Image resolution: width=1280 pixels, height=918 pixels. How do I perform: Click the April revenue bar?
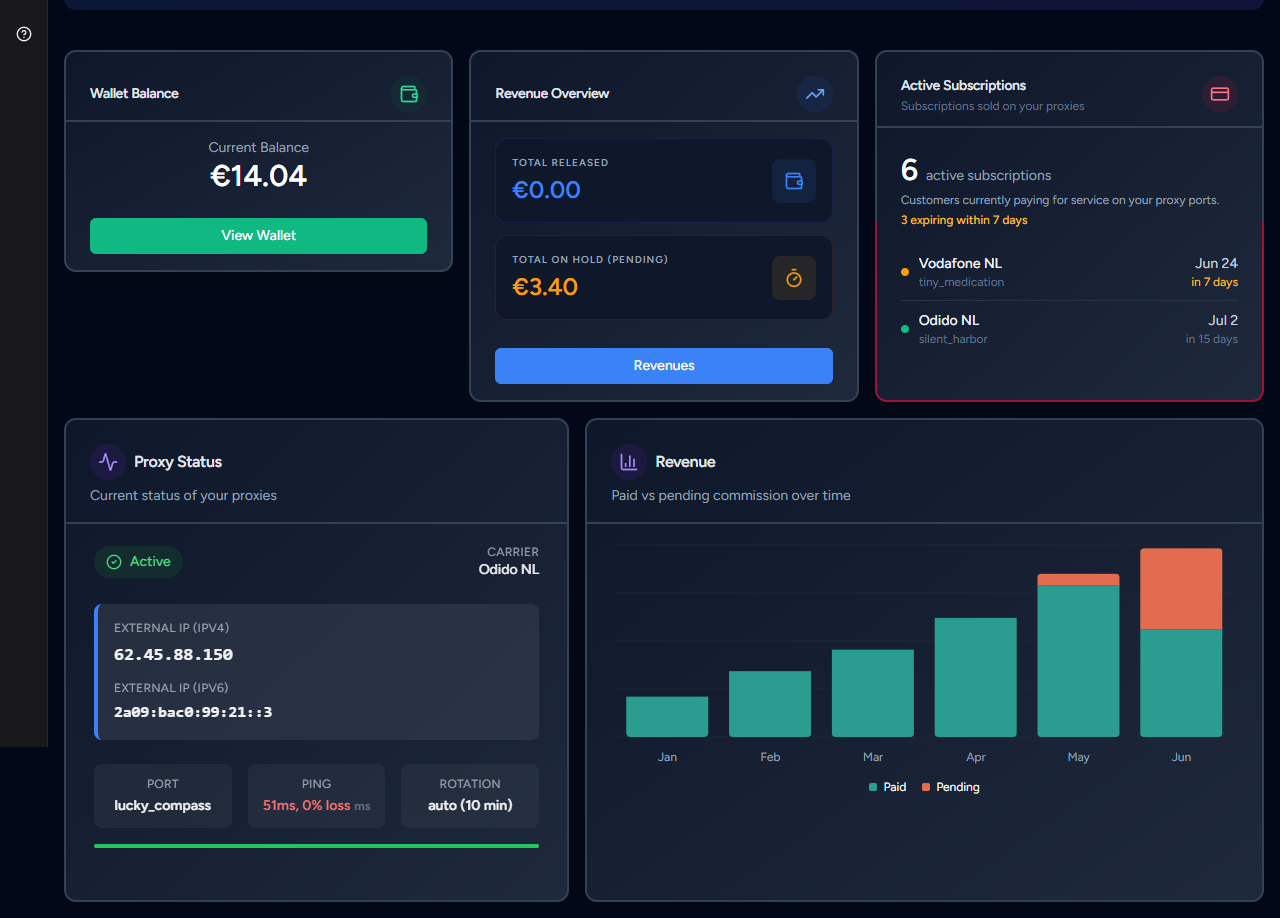(975, 677)
